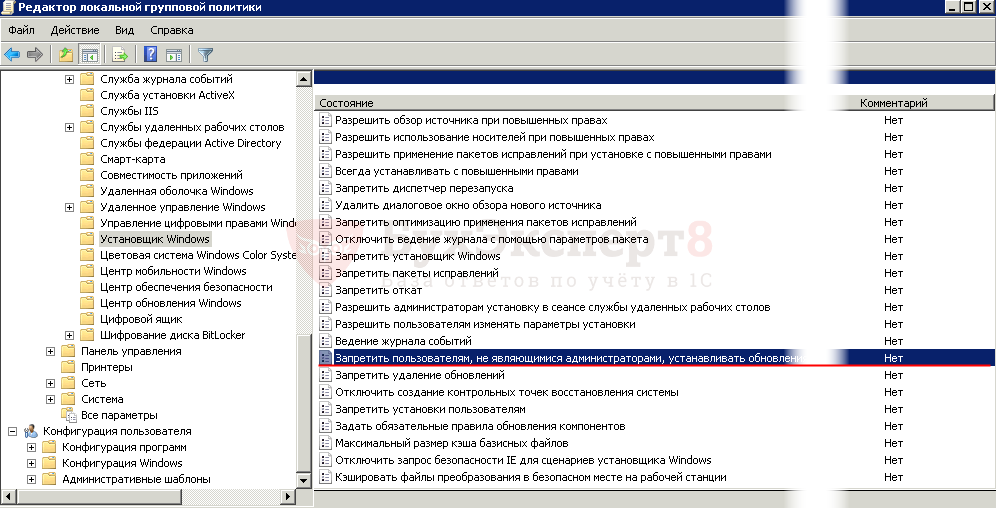Image resolution: width=996 pixels, height=508 pixels.
Task: Click the Export list toolbar icon
Action: 121,54
